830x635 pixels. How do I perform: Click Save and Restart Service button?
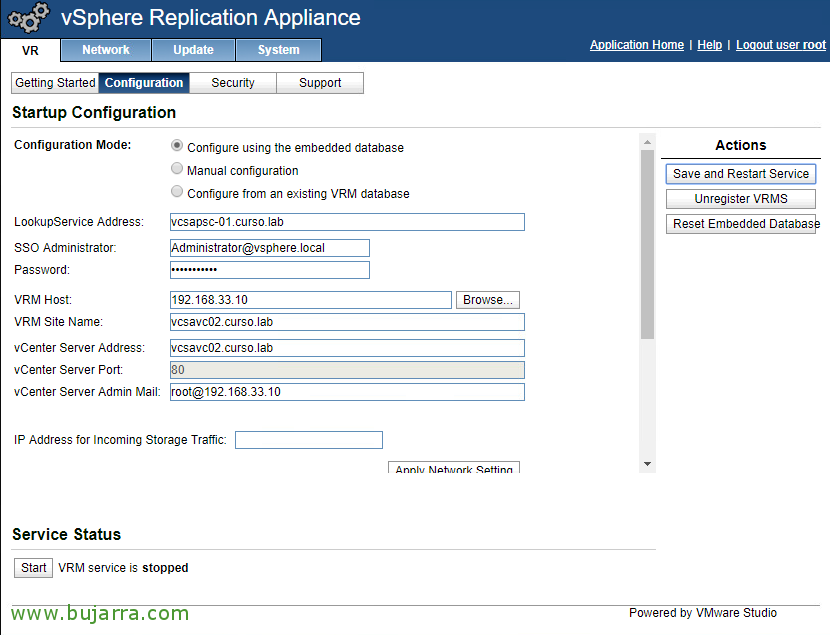[741, 174]
